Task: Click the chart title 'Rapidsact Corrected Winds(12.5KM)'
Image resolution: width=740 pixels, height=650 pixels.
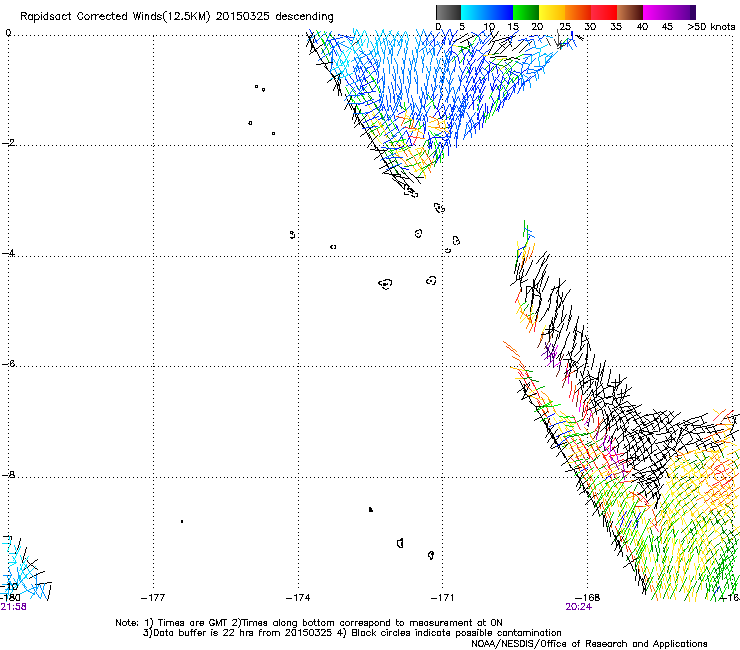Action: 115,17
